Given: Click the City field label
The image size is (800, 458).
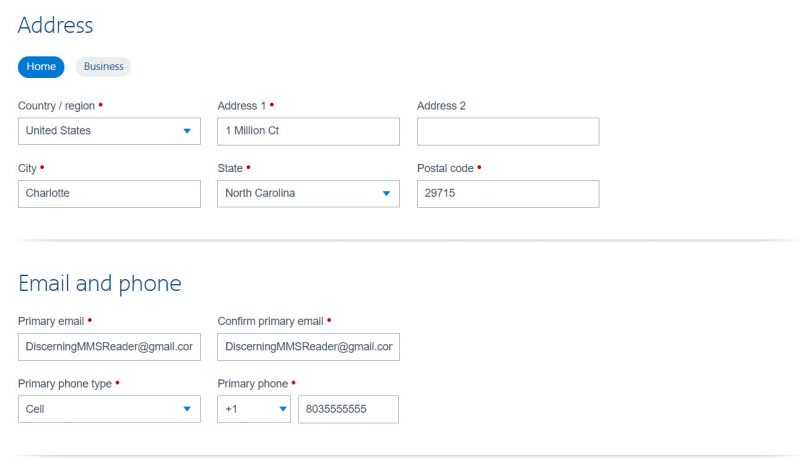Looking at the screenshot, I should coord(28,169).
